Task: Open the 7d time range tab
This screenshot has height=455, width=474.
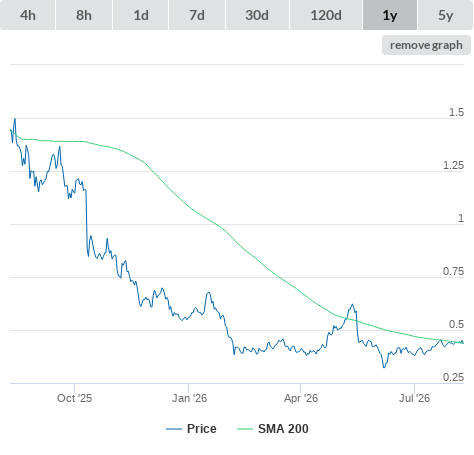Action: (x=197, y=15)
